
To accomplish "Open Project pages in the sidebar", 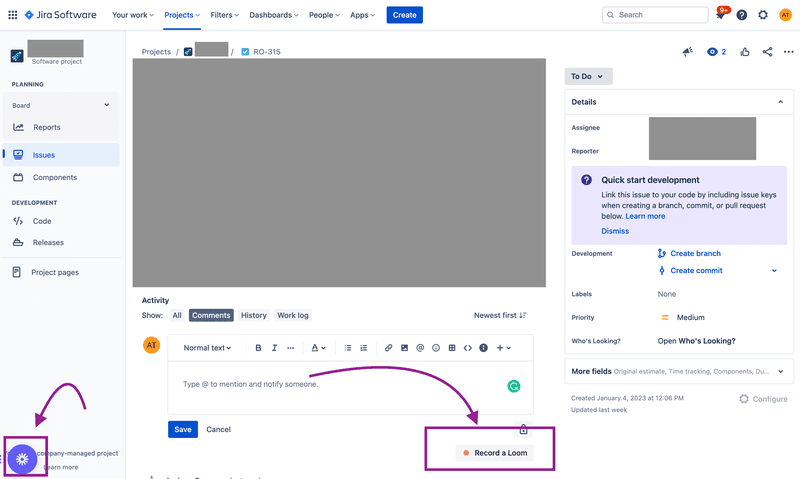I will pos(61,272).
